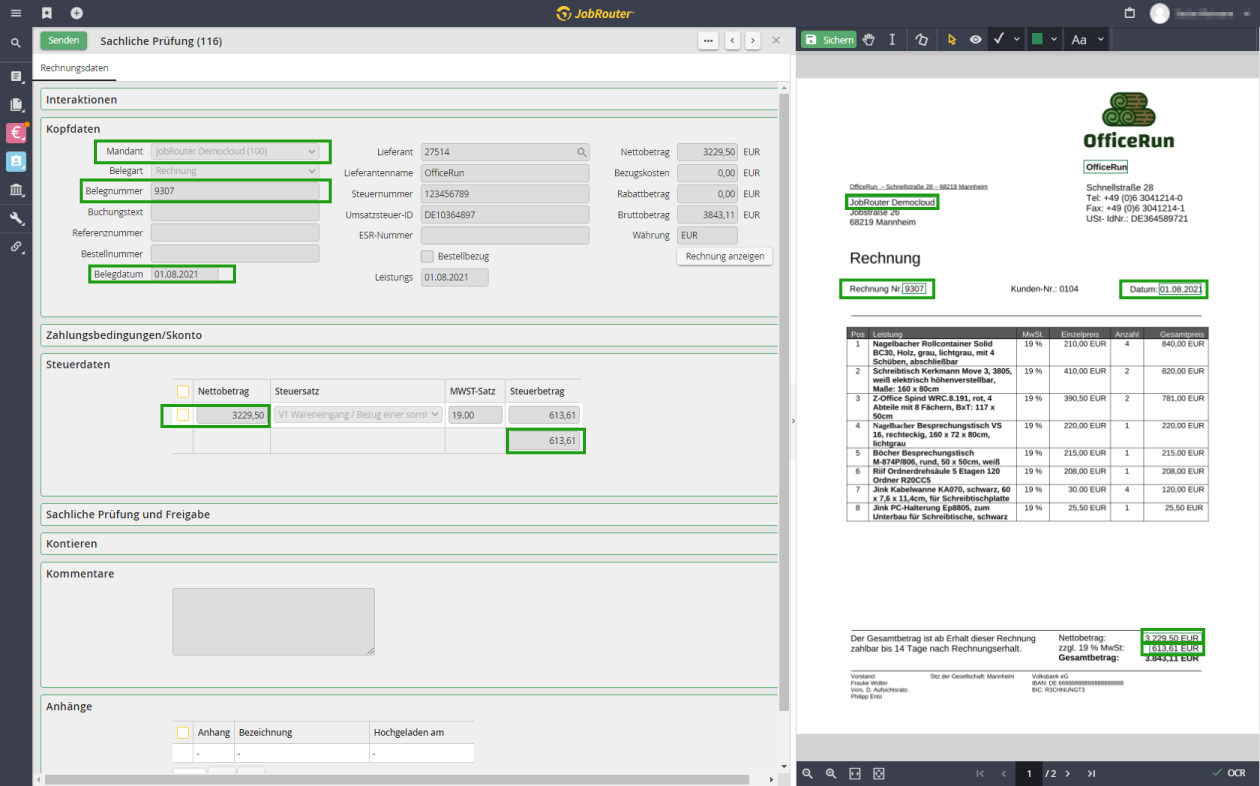Open the Belegart dropdown
The height and width of the screenshot is (786, 1260).
click(235, 172)
